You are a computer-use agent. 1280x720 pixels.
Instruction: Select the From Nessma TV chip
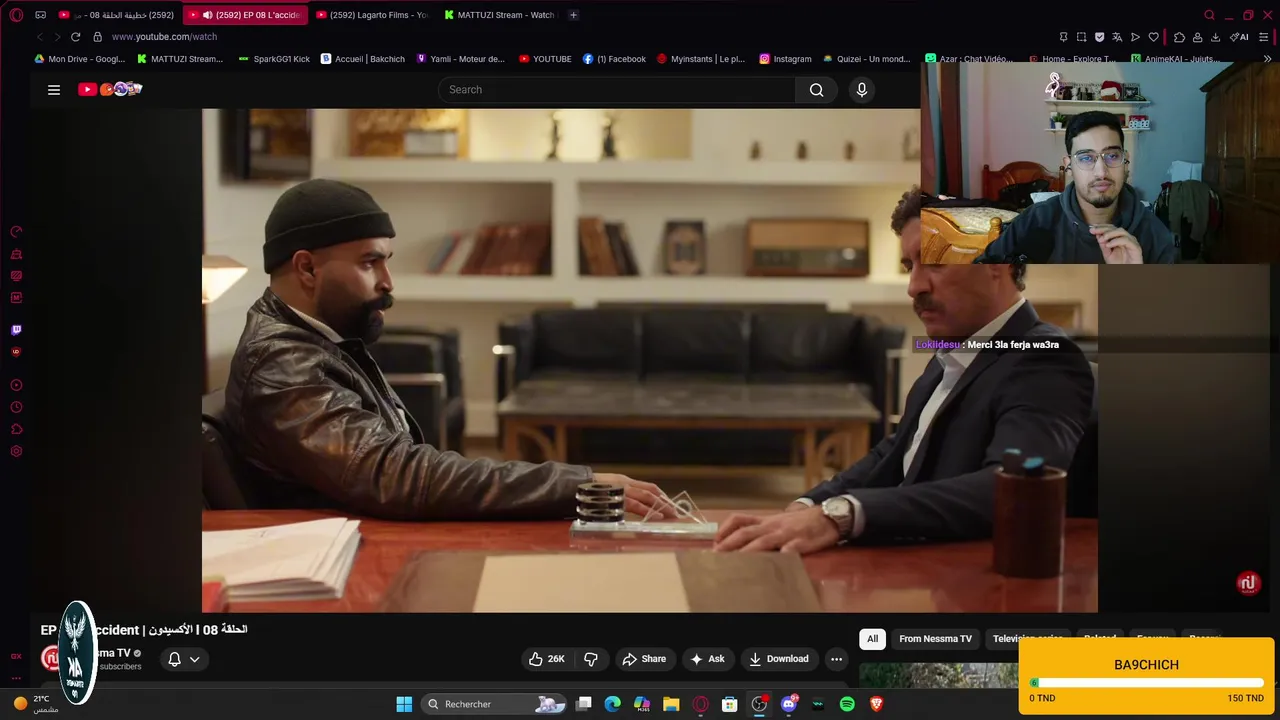935,639
